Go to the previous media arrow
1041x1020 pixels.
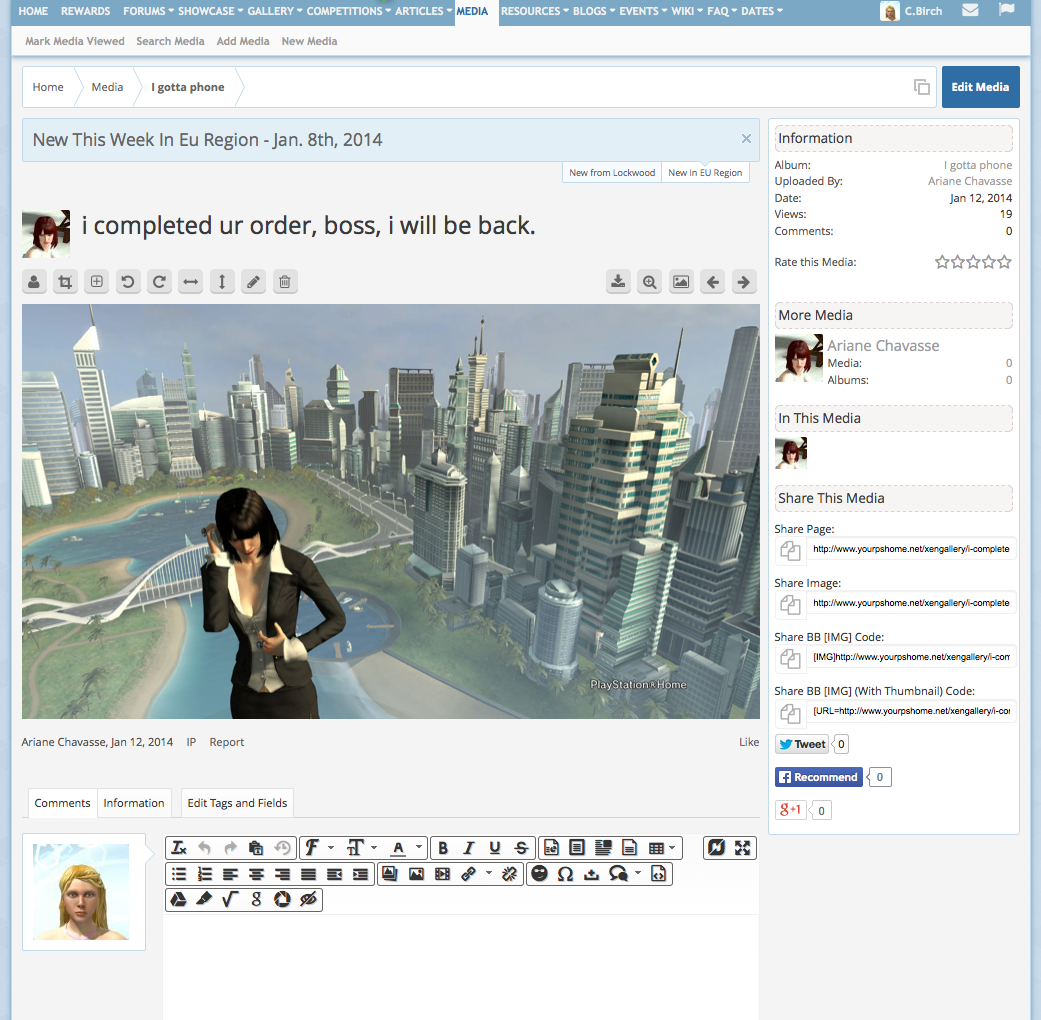coord(712,282)
